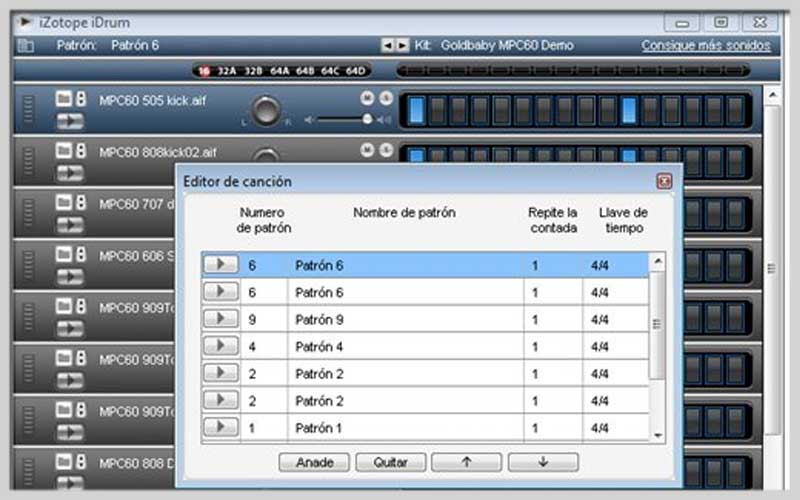Select the 64A pattern section

pyautogui.click(x=280, y=71)
